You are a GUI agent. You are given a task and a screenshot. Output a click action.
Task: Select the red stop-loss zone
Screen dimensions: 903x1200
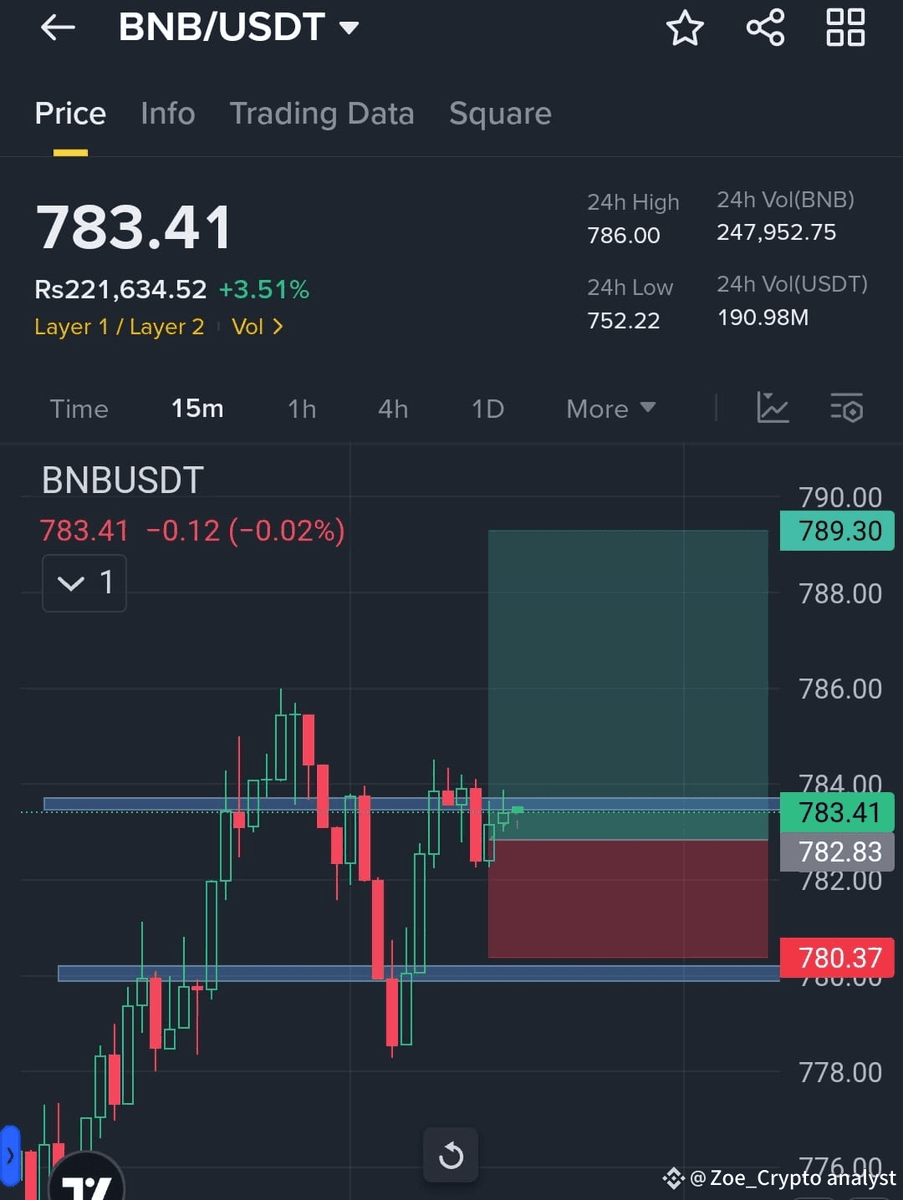coord(628,898)
